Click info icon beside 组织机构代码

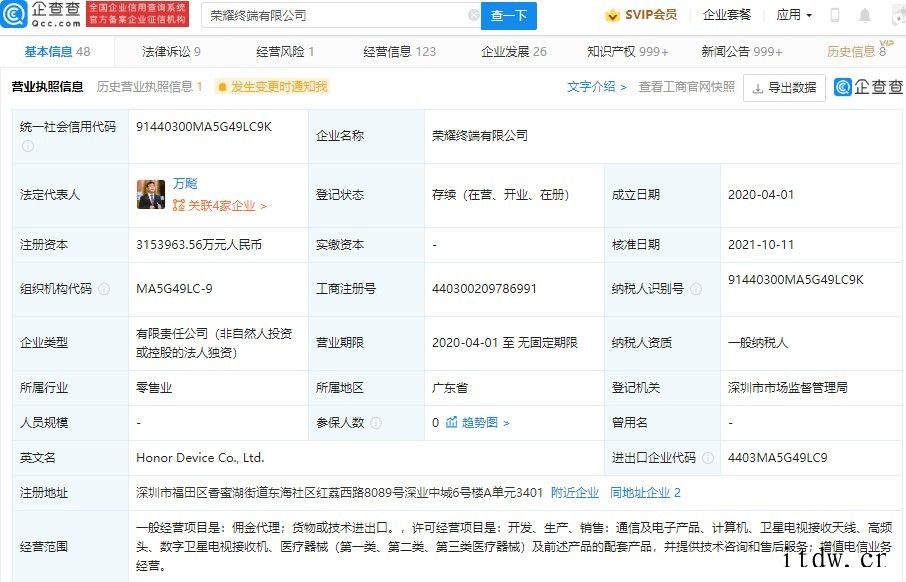click(x=104, y=289)
